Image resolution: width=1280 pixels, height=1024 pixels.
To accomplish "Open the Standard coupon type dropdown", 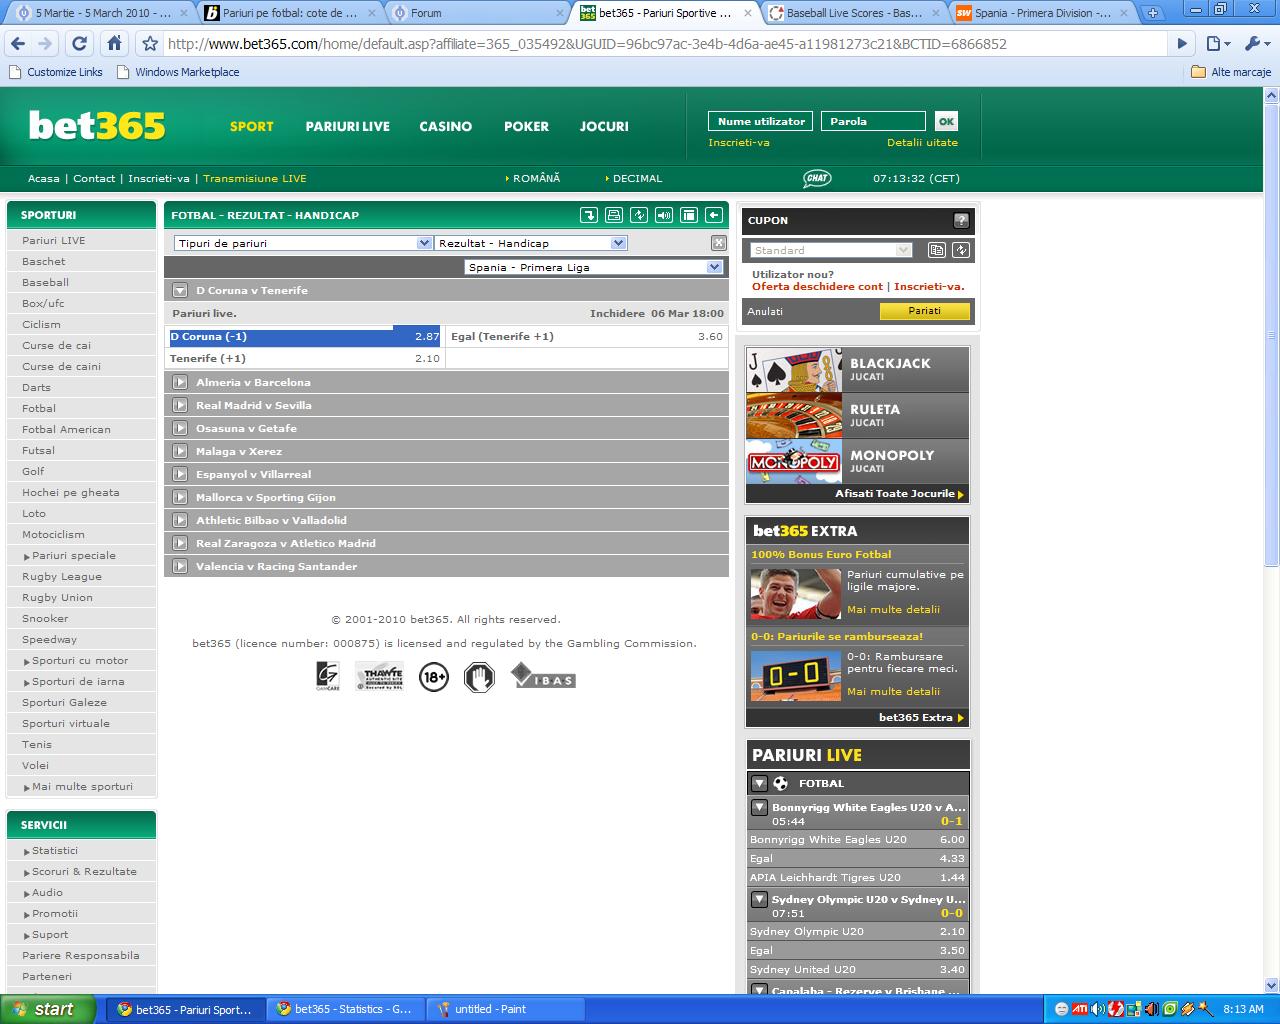I will [x=831, y=250].
